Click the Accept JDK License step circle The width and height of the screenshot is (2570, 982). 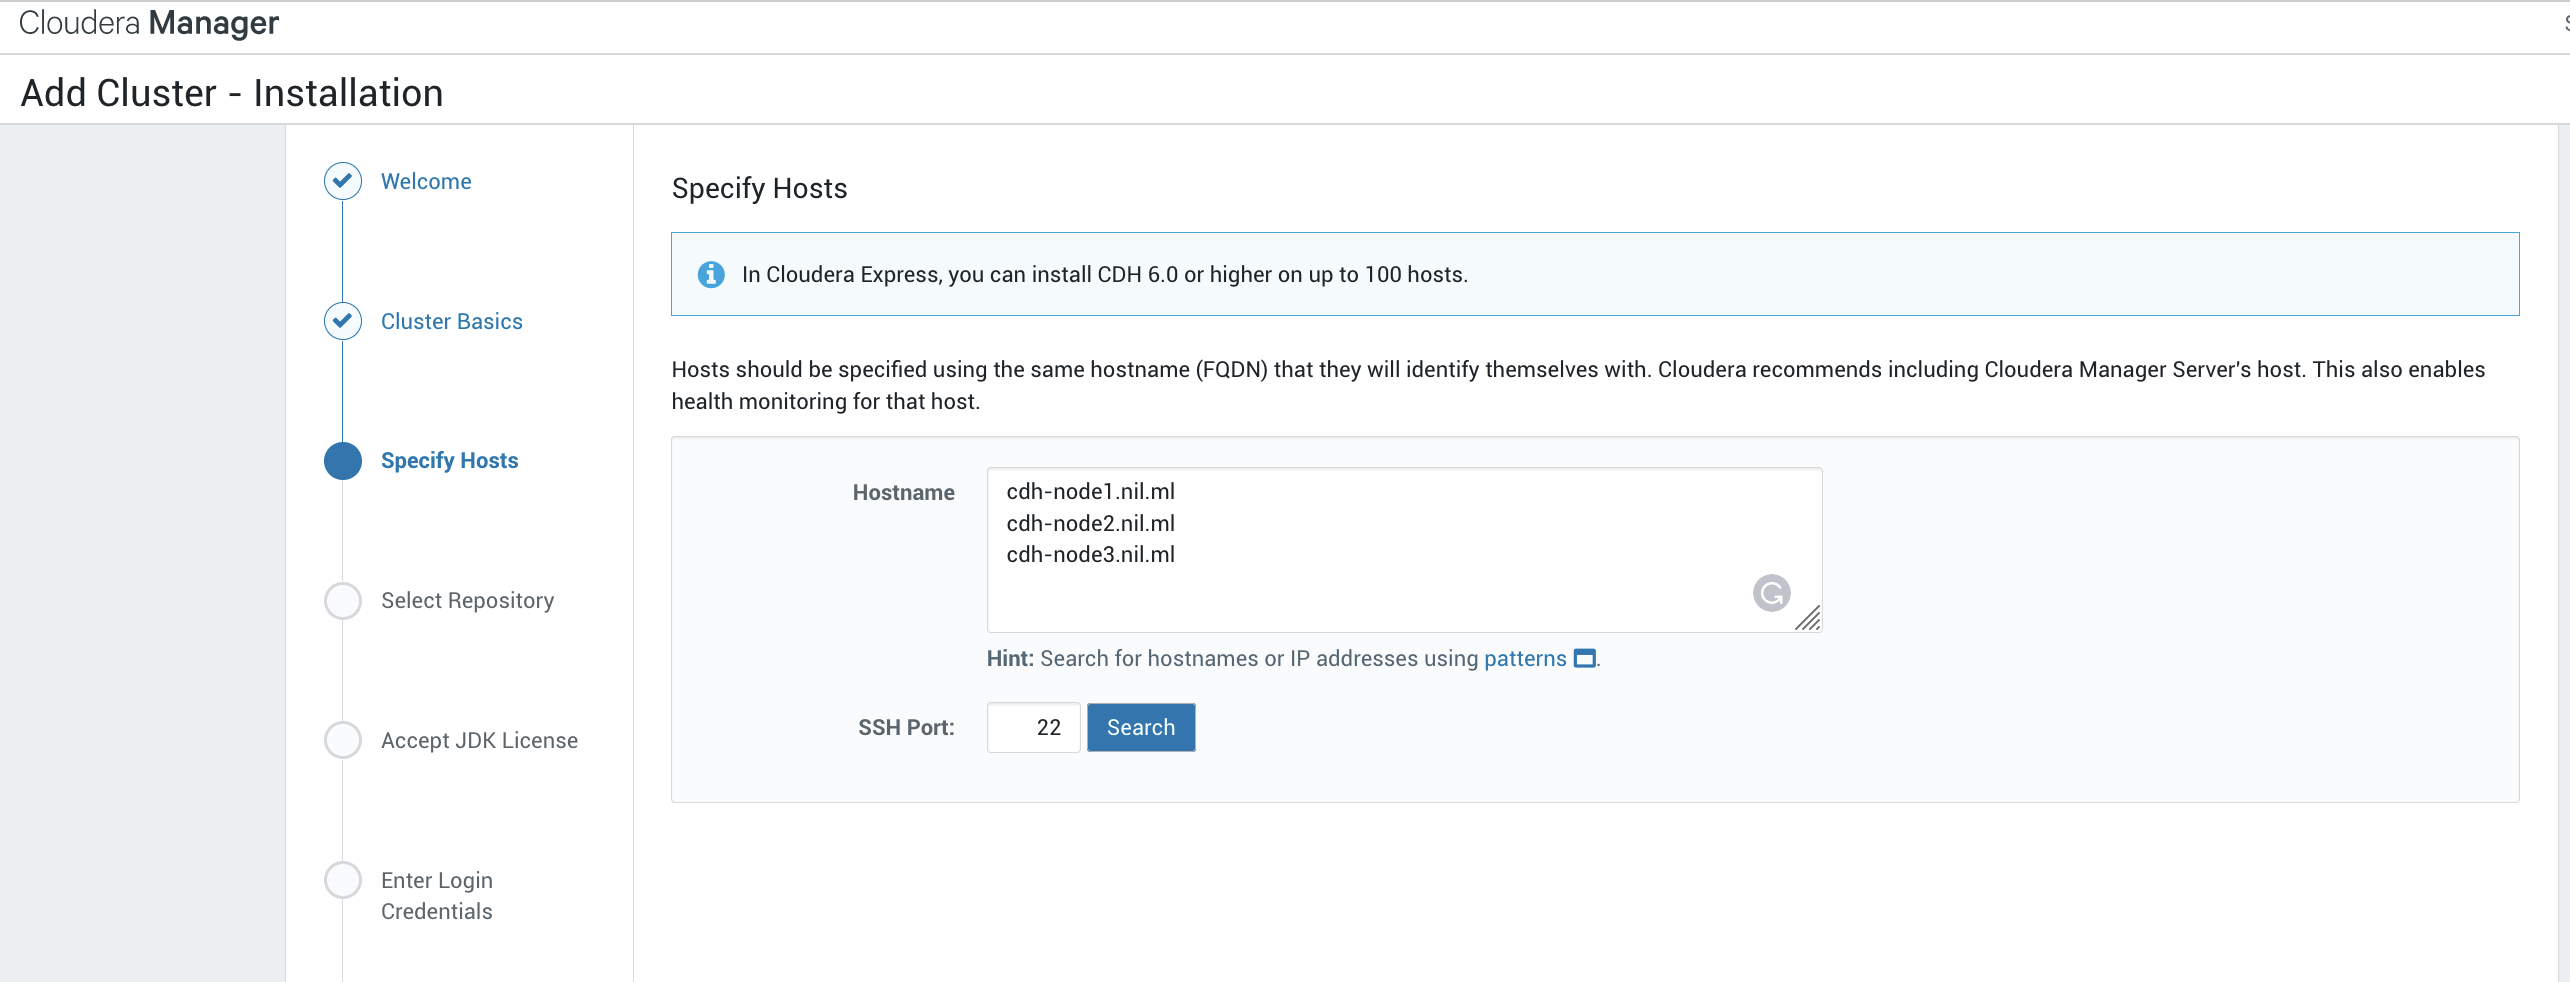[343, 740]
